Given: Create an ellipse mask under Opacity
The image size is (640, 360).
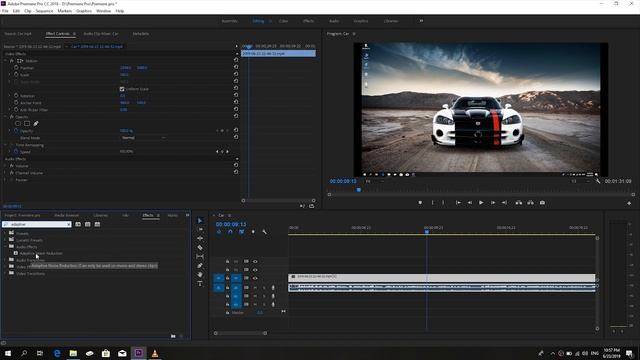Looking at the screenshot, I should point(18,123).
